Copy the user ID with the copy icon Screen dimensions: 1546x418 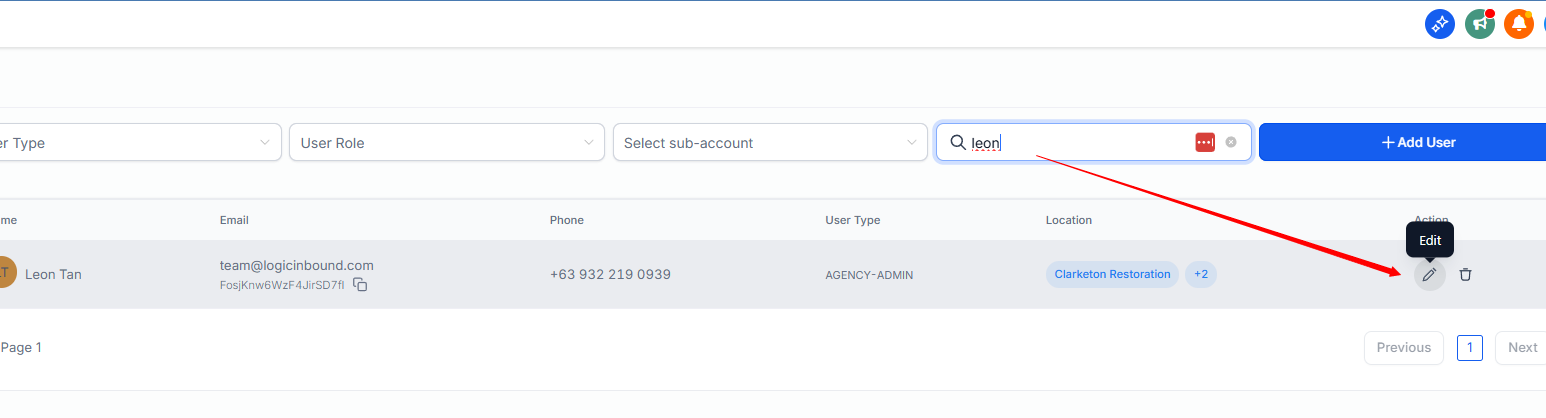point(361,285)
